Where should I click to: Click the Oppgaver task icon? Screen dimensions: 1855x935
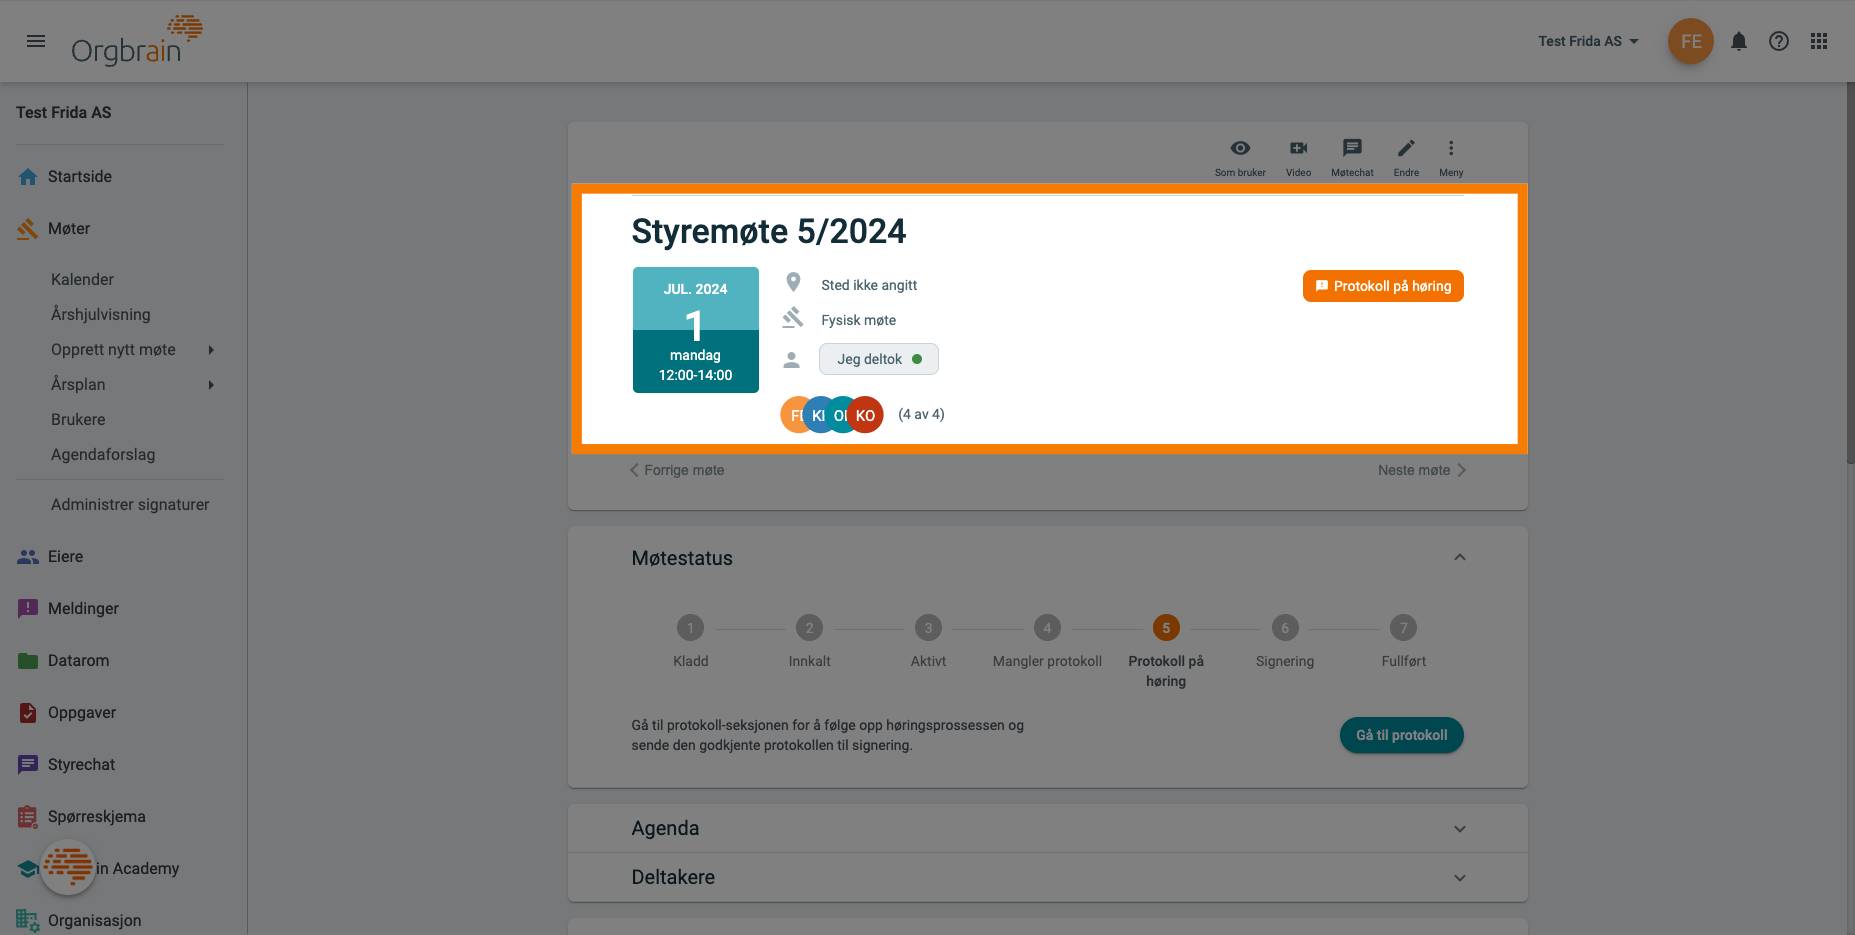(28, 713)
